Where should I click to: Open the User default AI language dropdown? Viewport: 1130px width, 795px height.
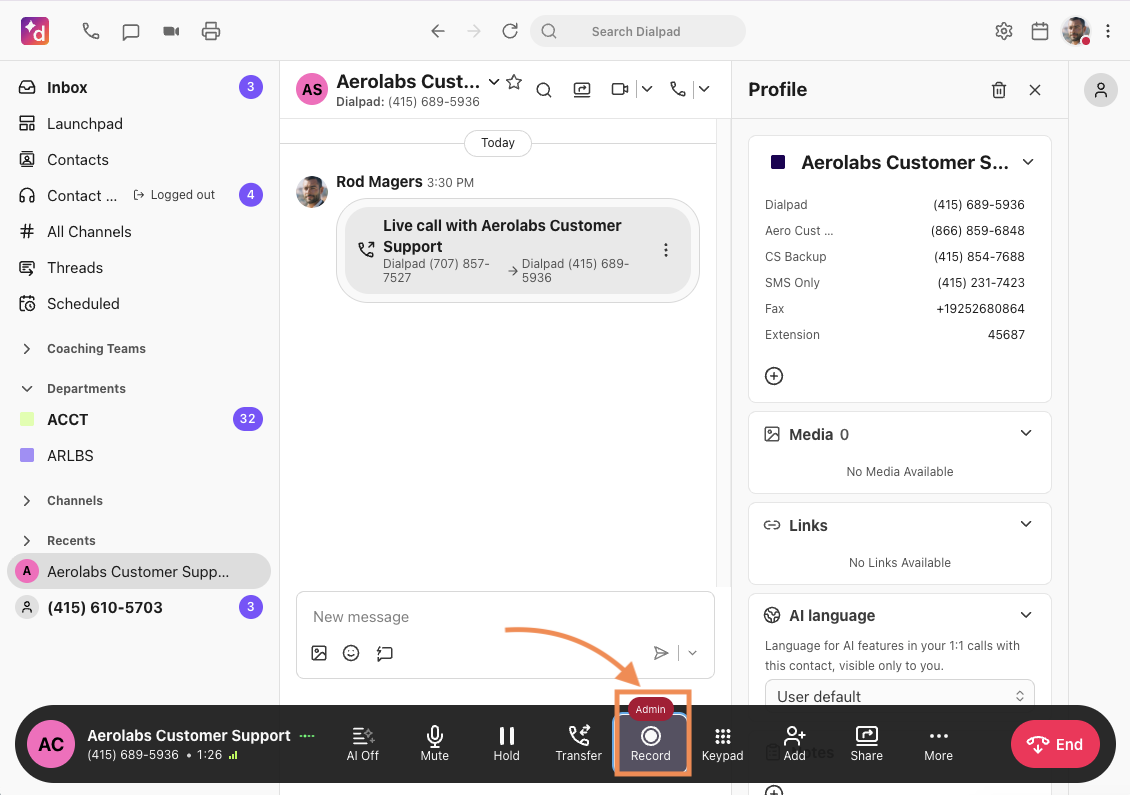click(899, 696)
